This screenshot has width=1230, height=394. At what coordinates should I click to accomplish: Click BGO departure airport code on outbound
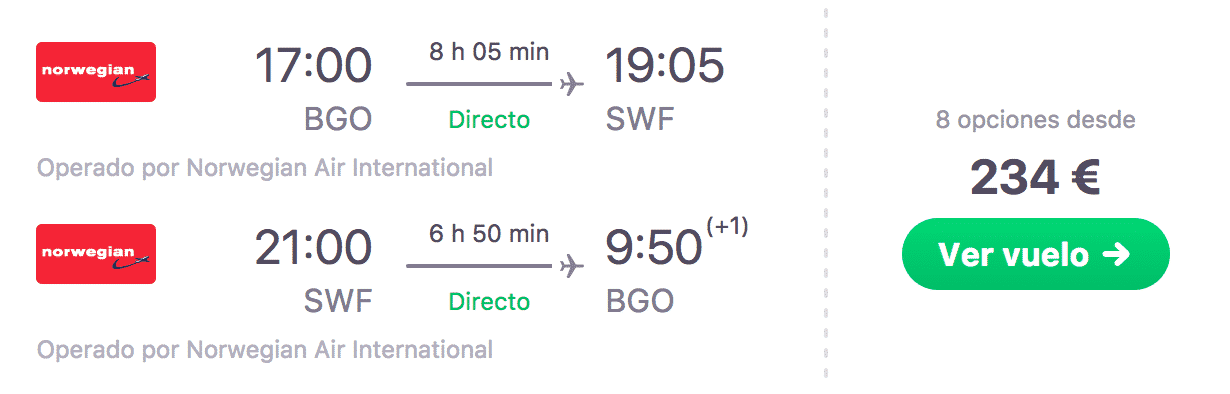338,120
